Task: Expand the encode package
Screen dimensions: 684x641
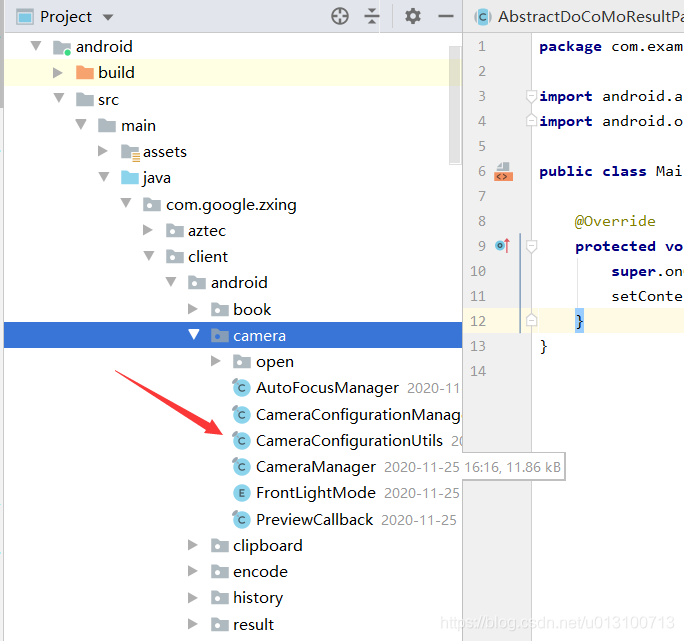Action: (x=192, y=571)
